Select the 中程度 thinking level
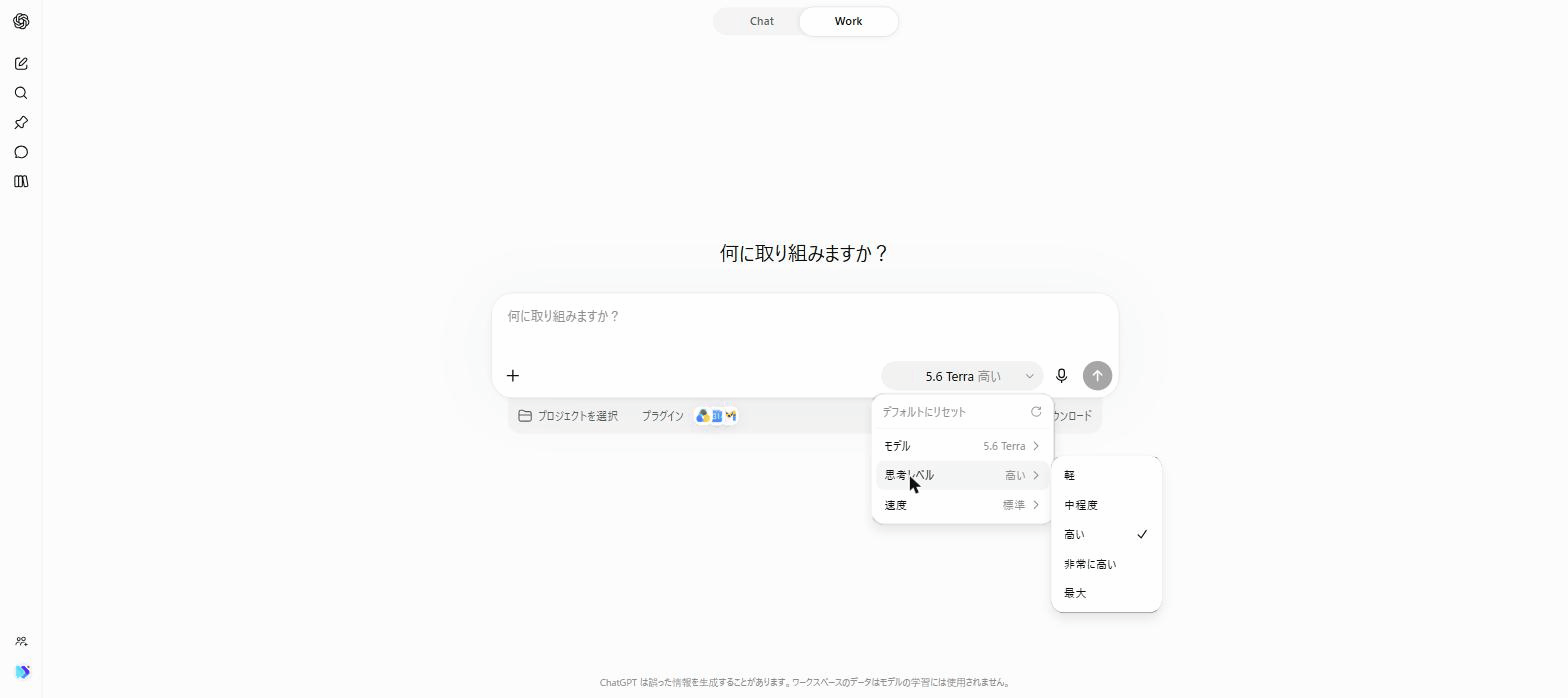Image resolution: width=1568 pixels, height=698 pixels. tap(1106, 505)
